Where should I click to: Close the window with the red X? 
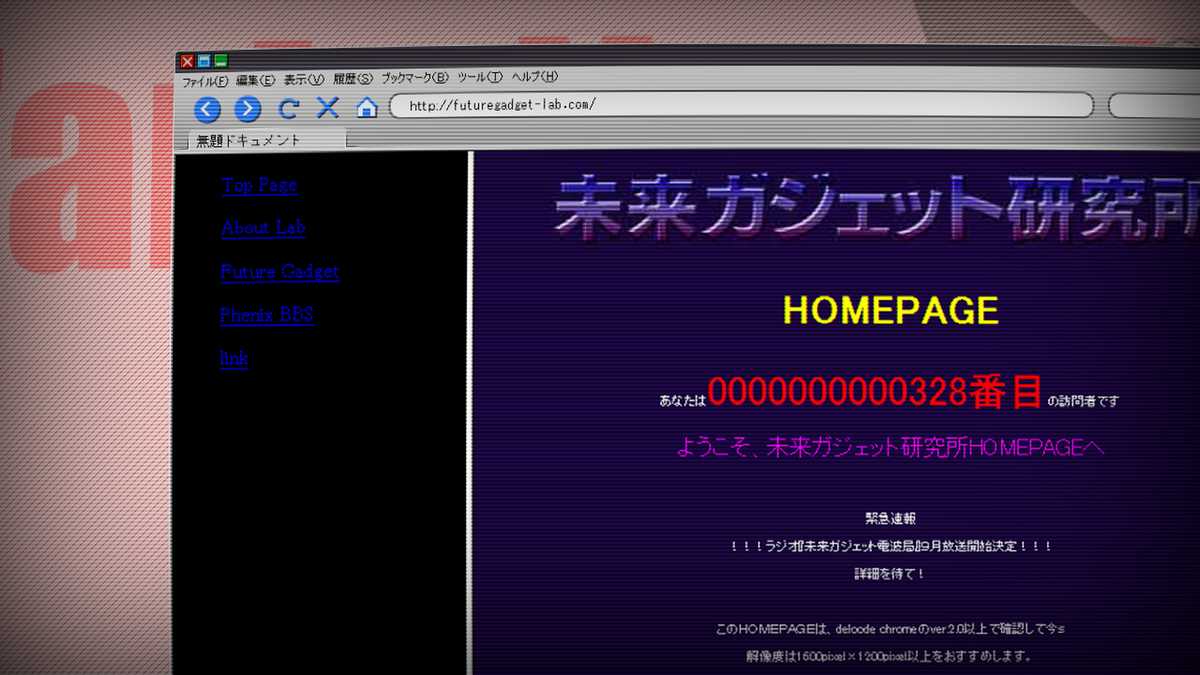(187, 62)
